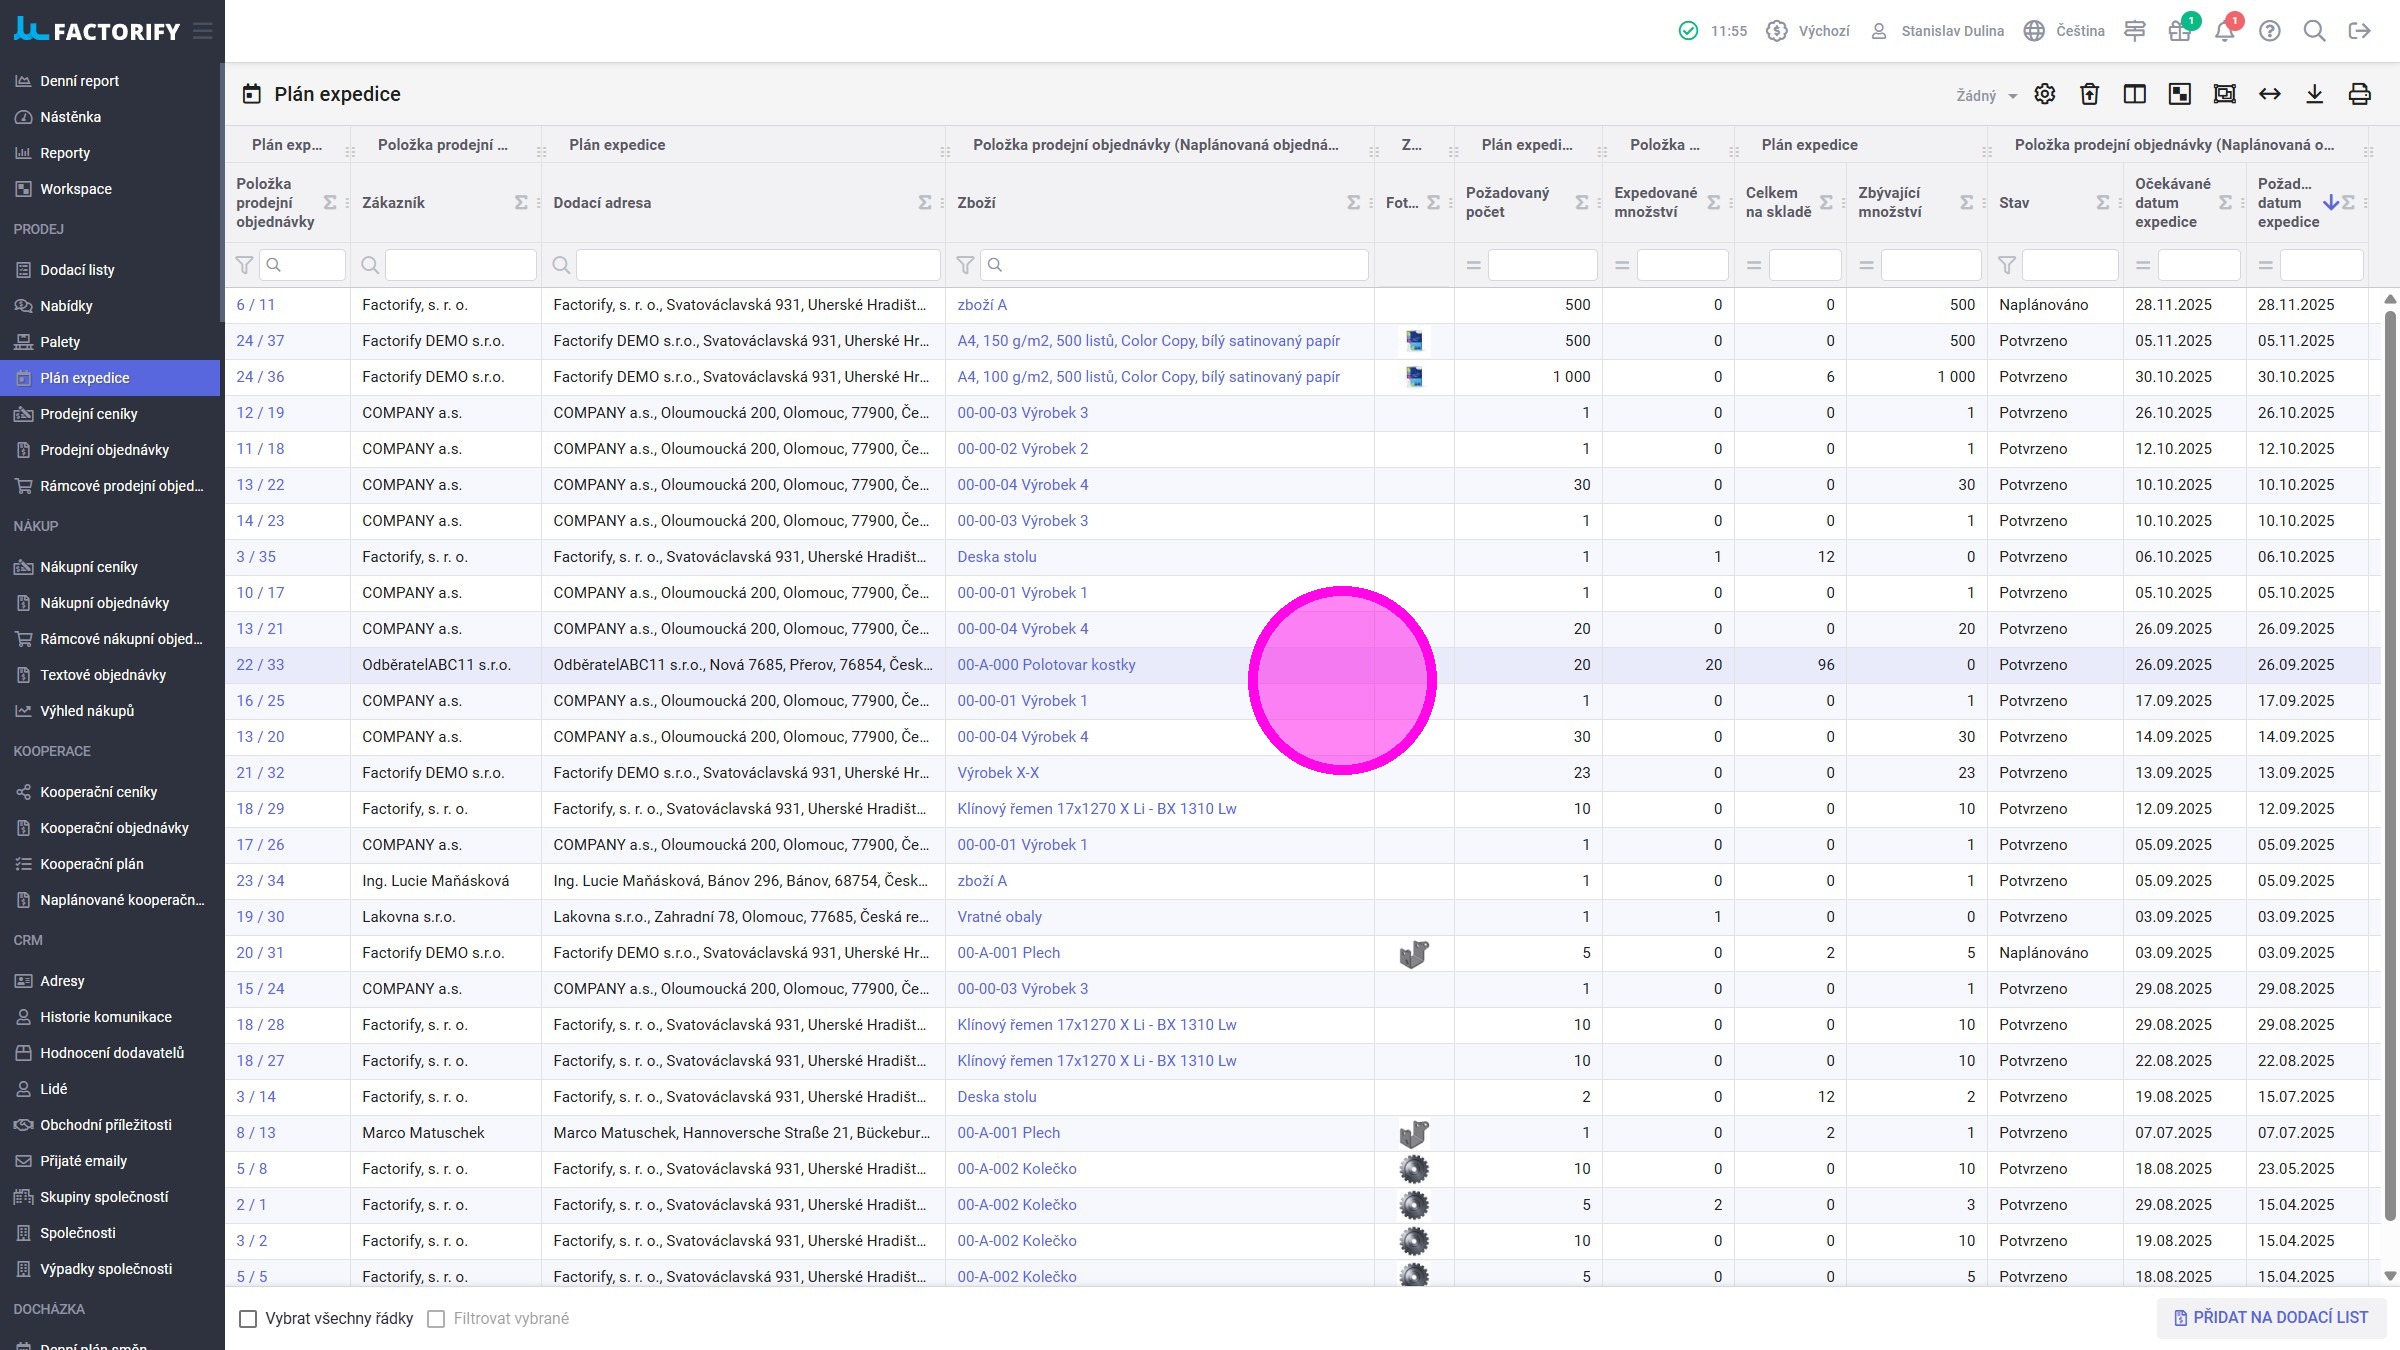Click the notifications bell icon

pyautogui.click(x=2224, y=31)
